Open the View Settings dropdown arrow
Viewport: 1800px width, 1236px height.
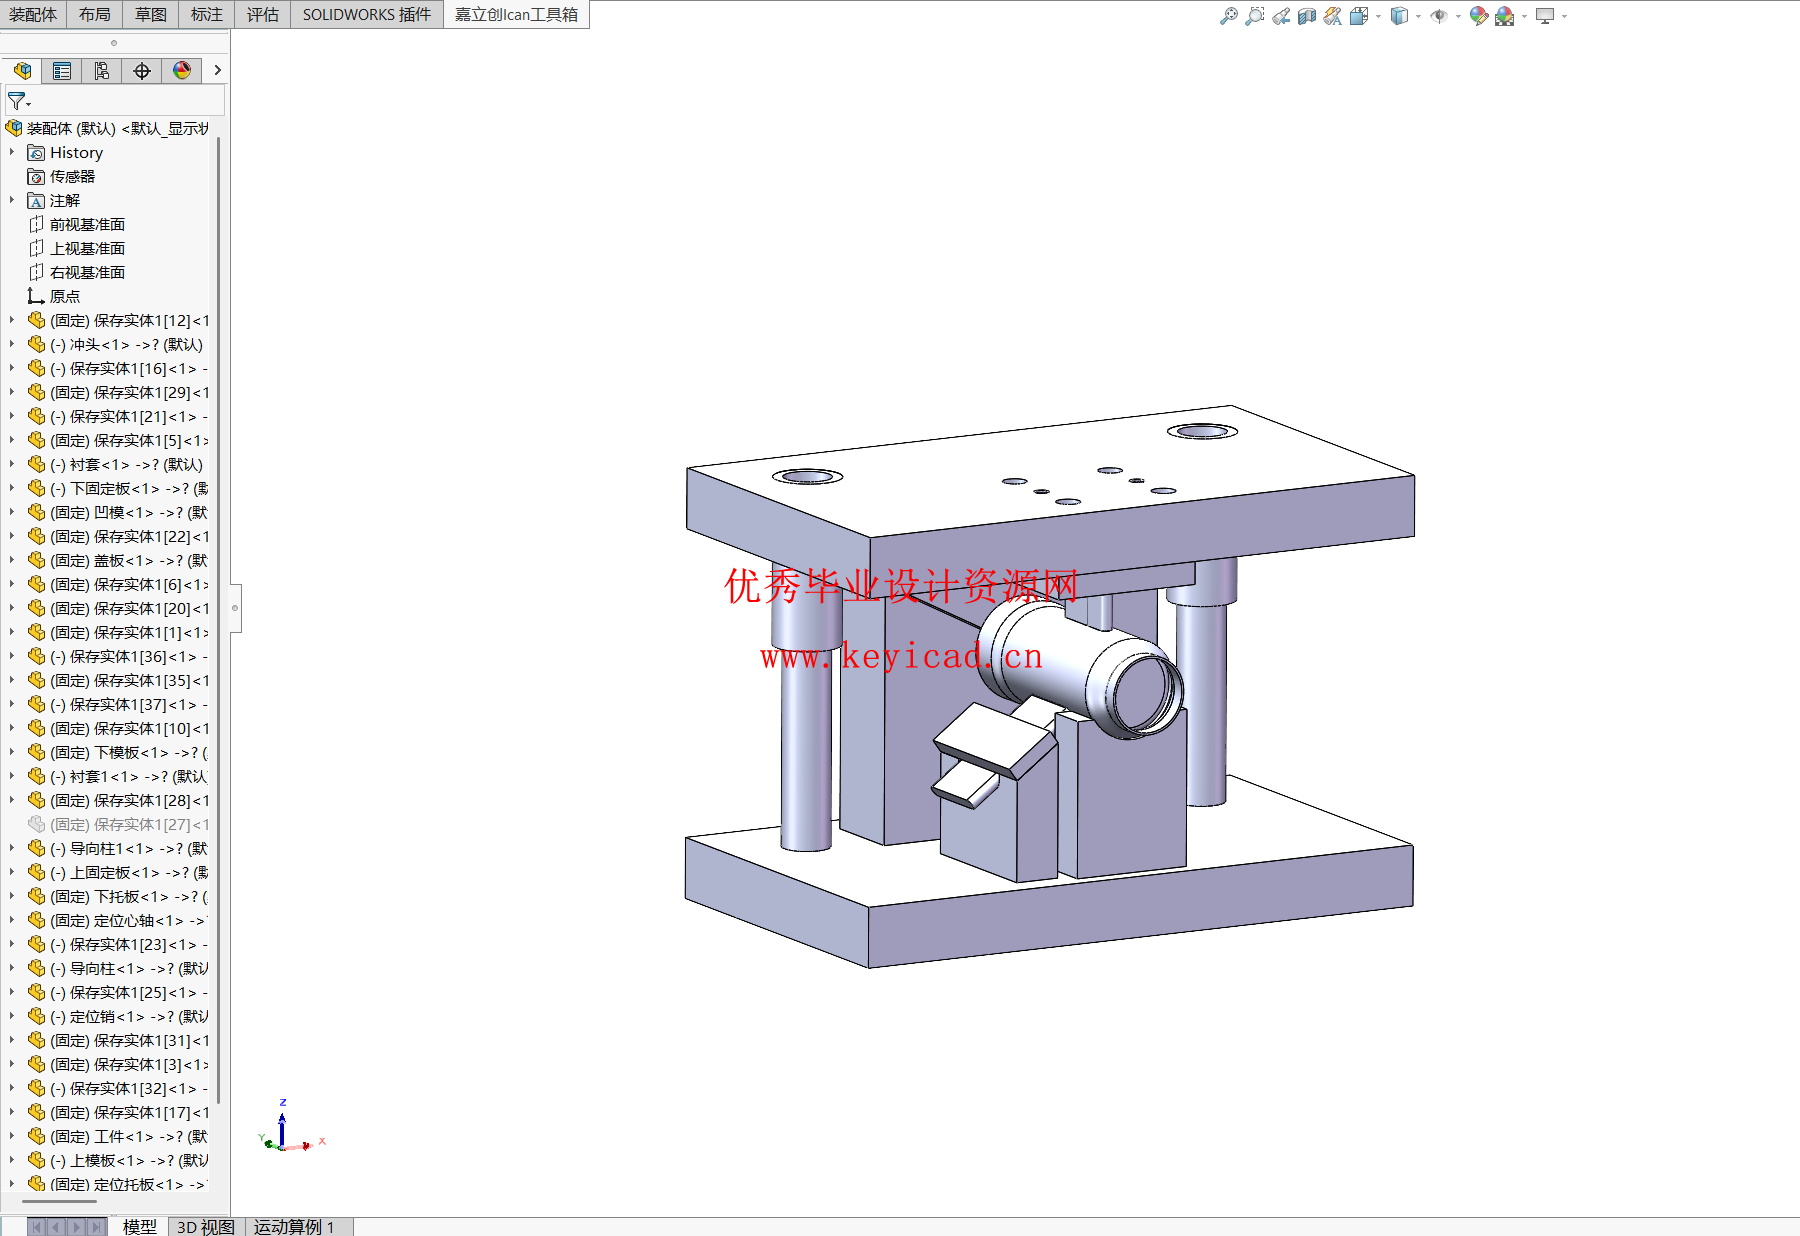(x=1564, y=16)
